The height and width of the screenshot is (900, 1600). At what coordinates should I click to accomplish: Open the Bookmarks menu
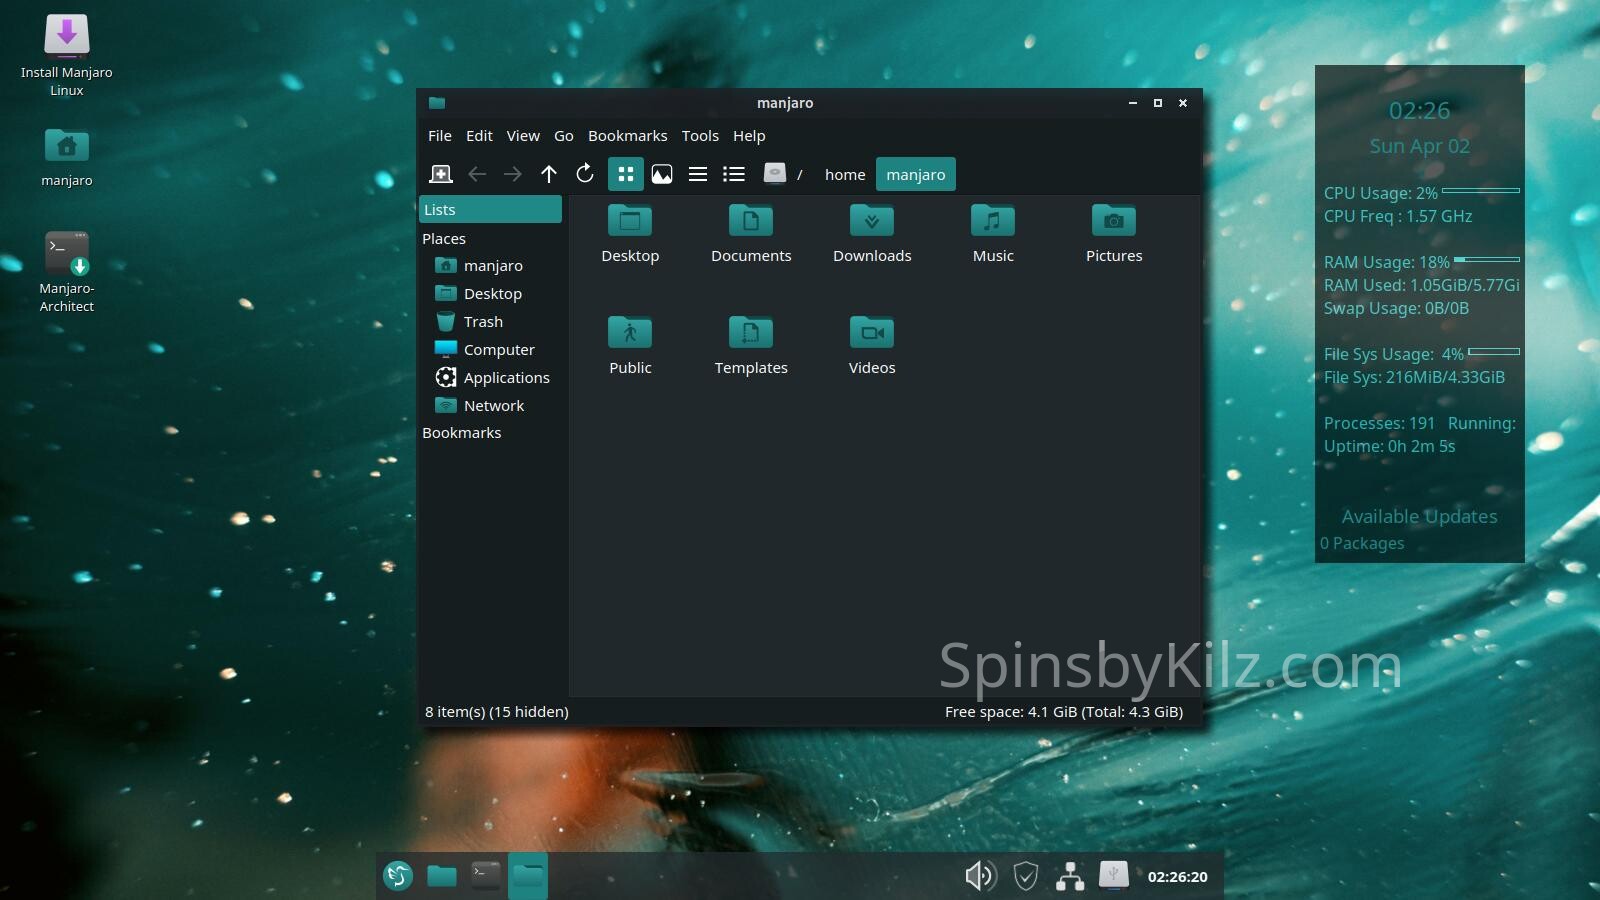point(627,136)
